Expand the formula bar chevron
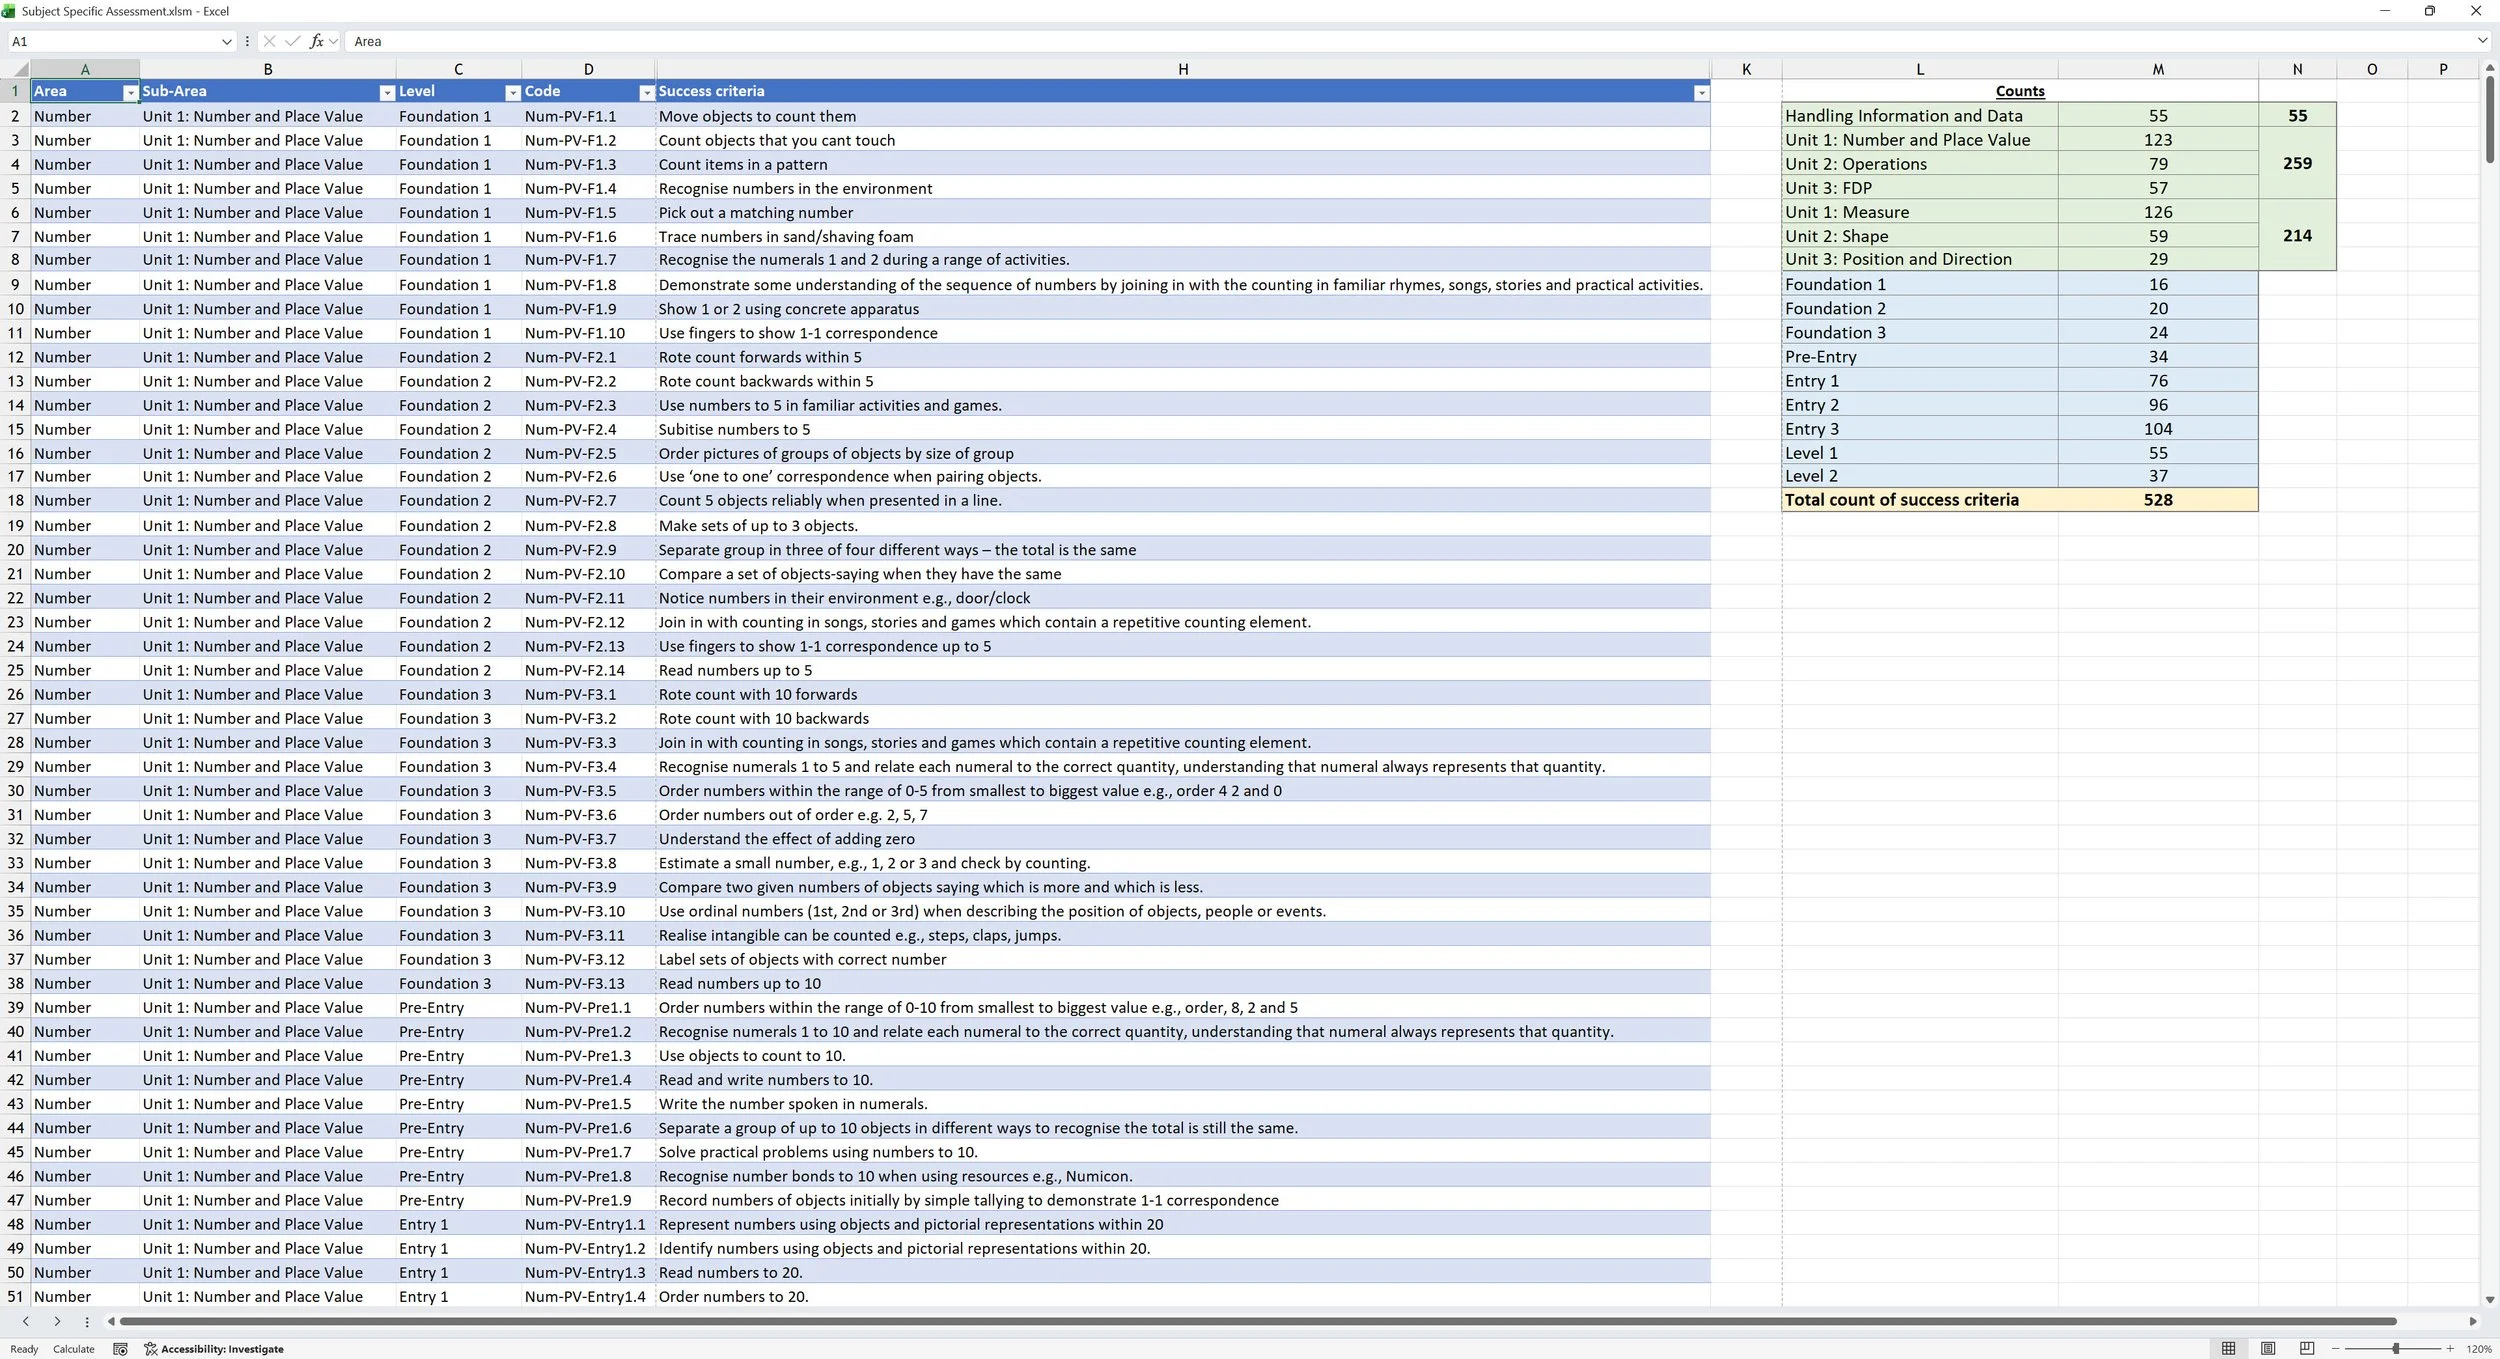 click(x=2482, y=41)
